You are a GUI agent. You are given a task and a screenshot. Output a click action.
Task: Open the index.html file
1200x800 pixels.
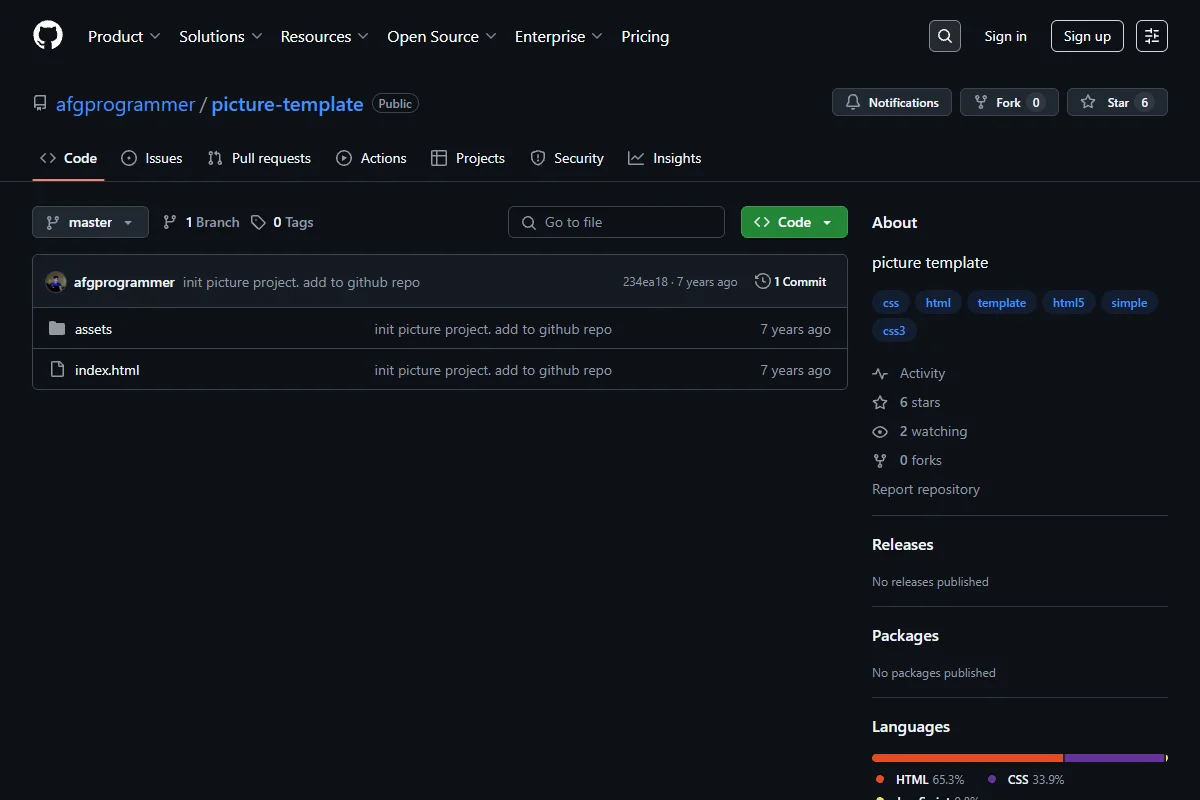pyautogui.click(x=107, y=370)
